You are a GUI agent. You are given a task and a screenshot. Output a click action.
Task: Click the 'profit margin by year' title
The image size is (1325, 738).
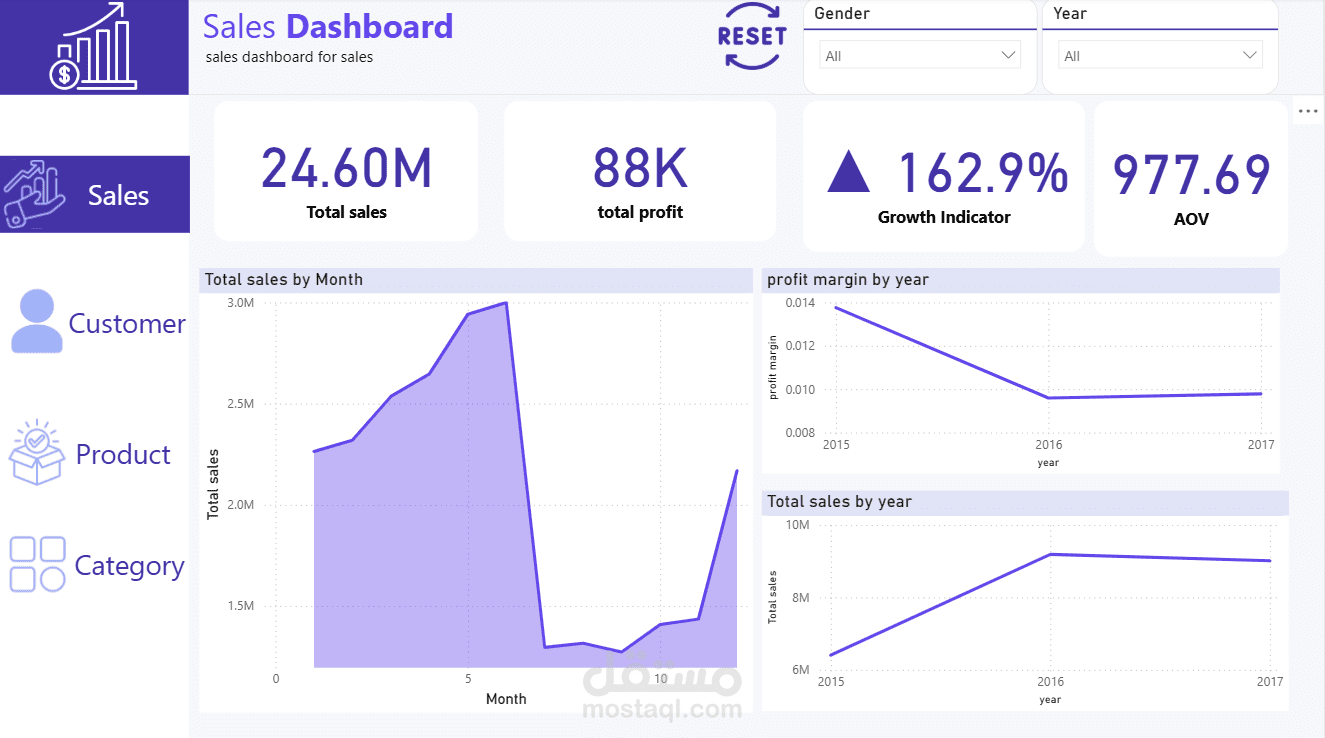[x=848, y=280]
